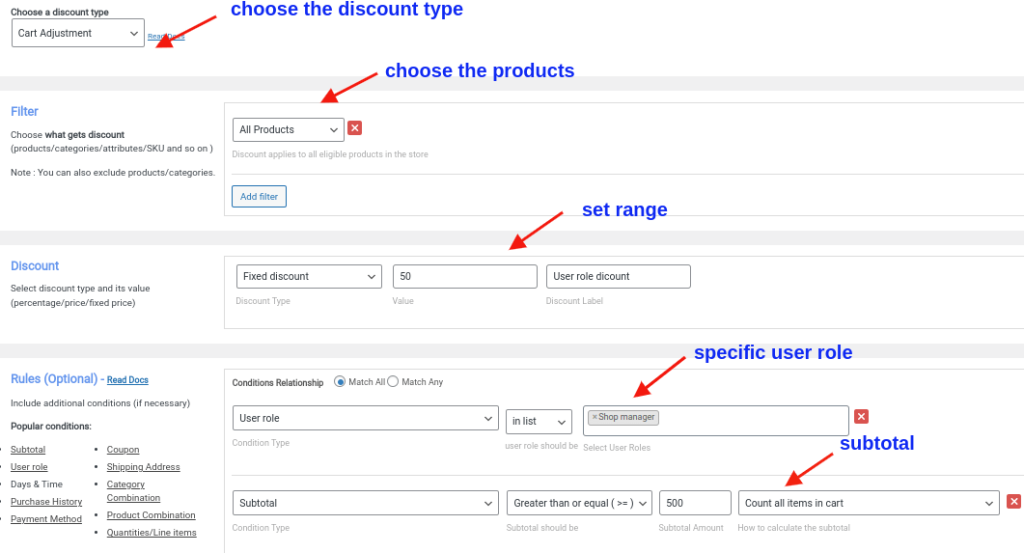Open the Read Docs link beside Rules
The height and width of the screenshot is (553, 1024).
pyautogui.click(x=128, y=380)
